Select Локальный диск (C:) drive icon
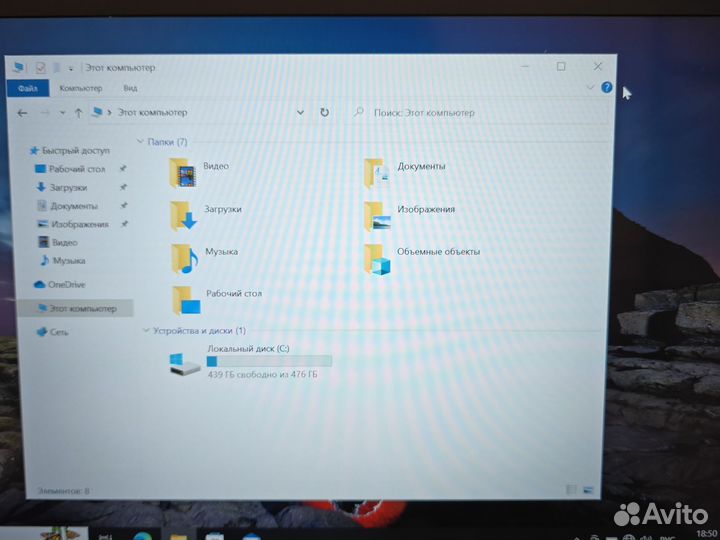Screen dimensions: 720x540 (x=185, y=363)
